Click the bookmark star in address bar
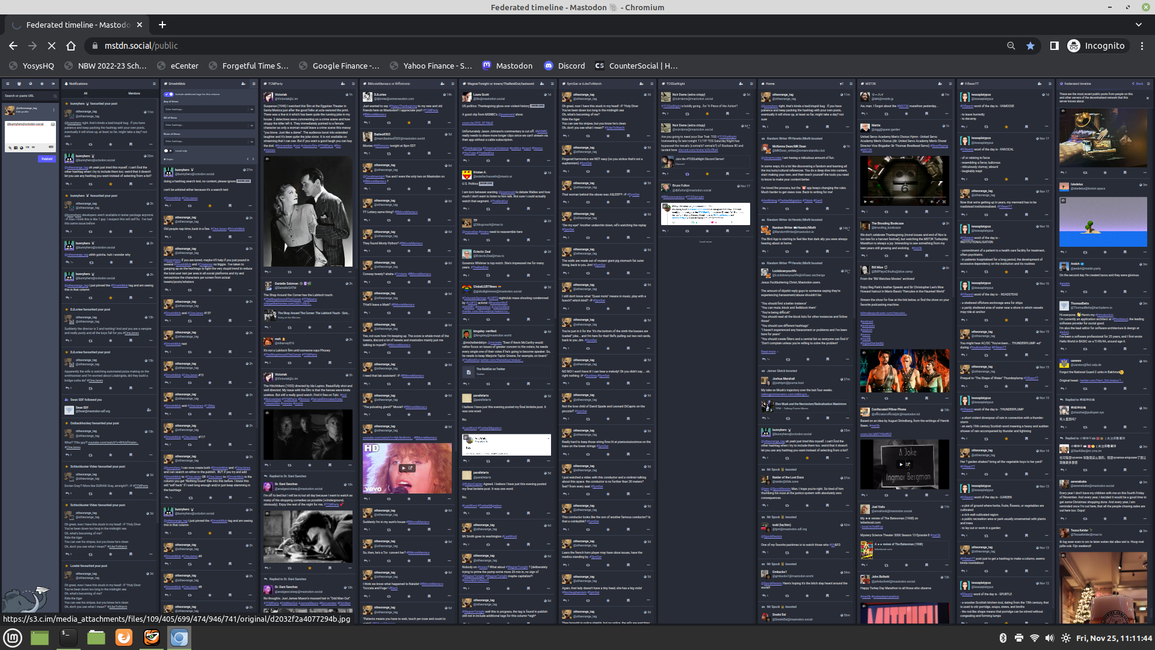This screenshot has height=650, width=1155. click(1030, 46)
